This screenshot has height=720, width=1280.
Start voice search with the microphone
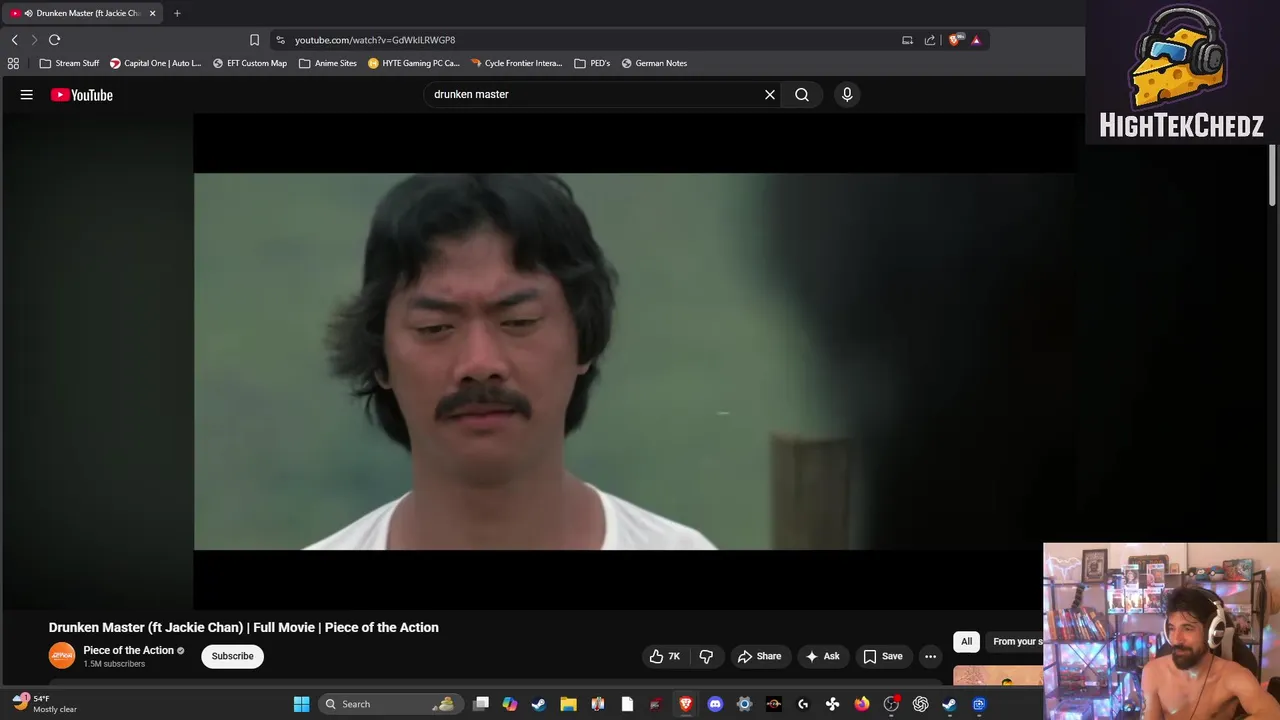[x=847, y=94]
